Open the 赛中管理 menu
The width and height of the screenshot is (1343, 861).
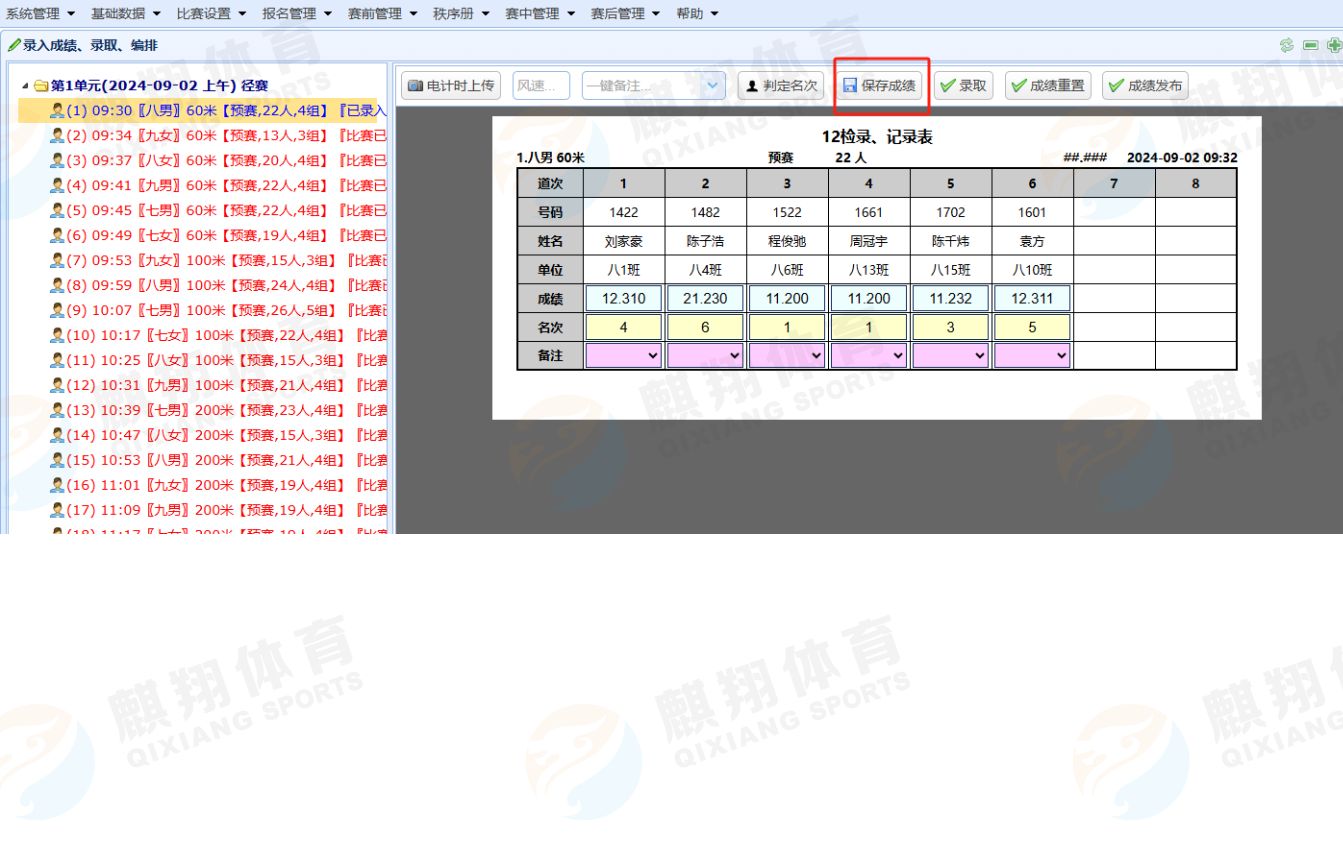tap(540, 13)
